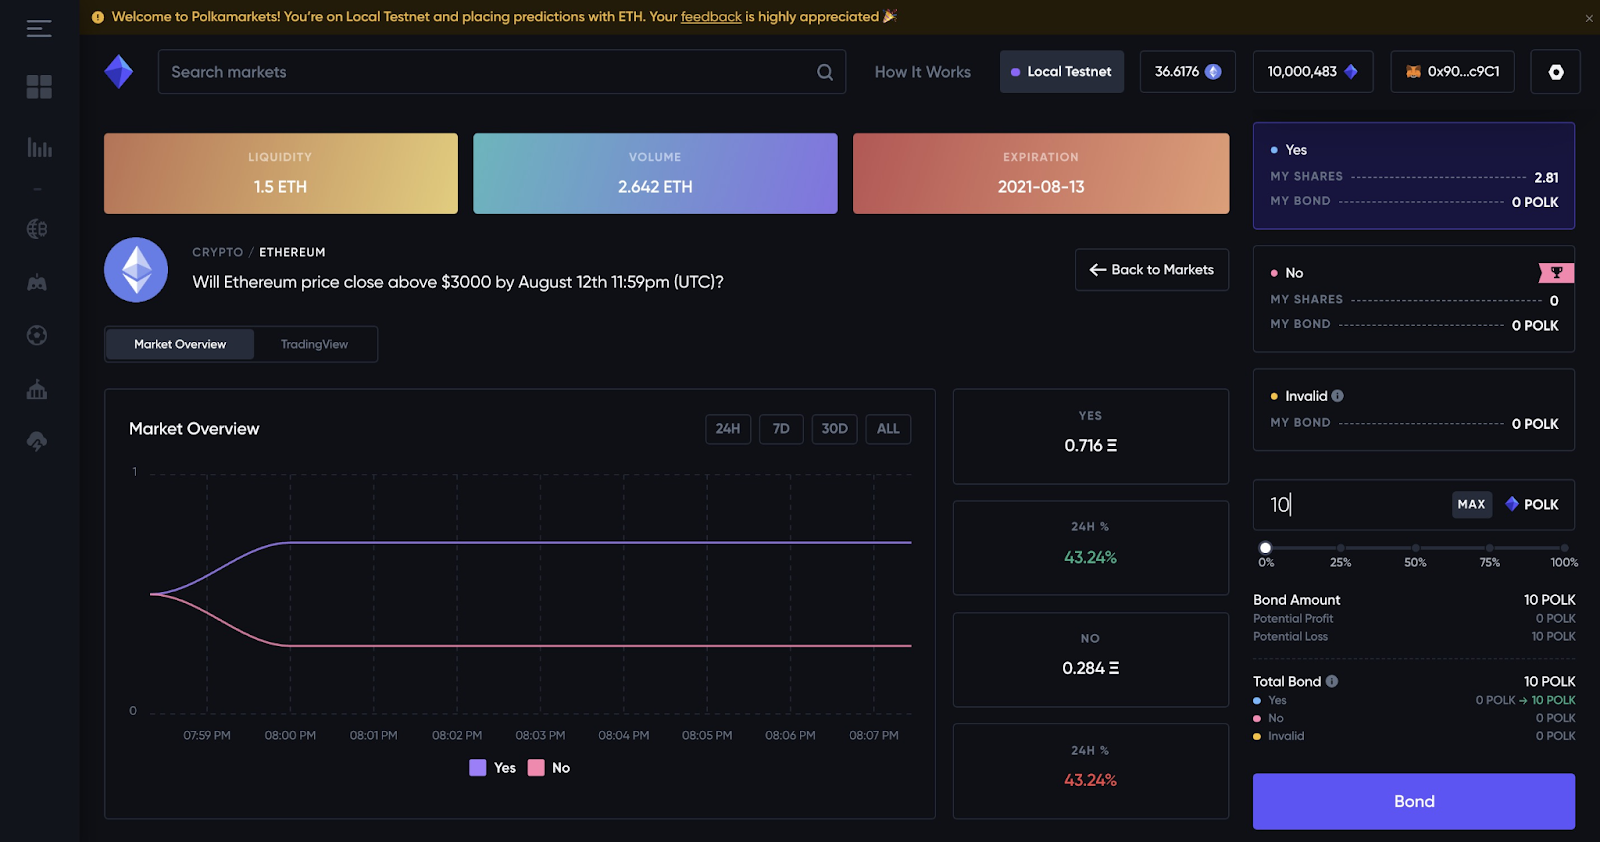Click the search magnifier icon
Viewport: 1600px width, 842px height.
click(x=825, y=72)
